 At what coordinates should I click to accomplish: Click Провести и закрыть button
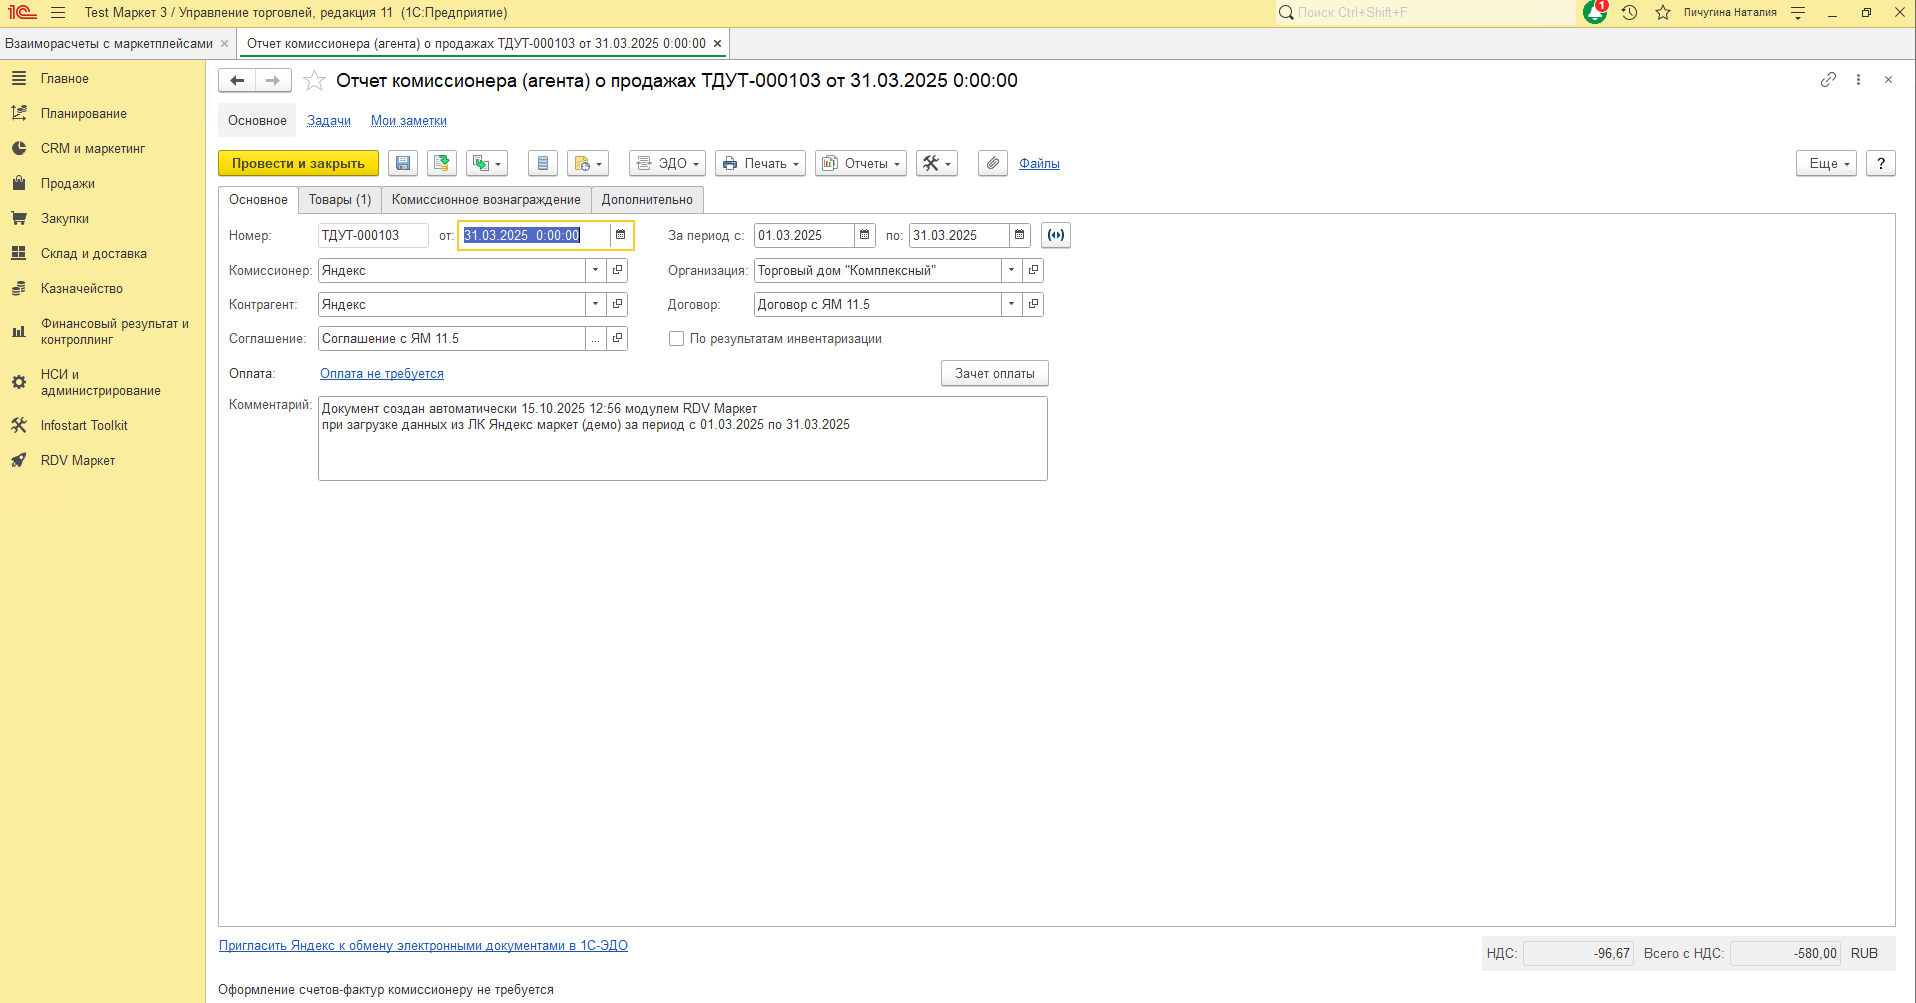(298, 163)
